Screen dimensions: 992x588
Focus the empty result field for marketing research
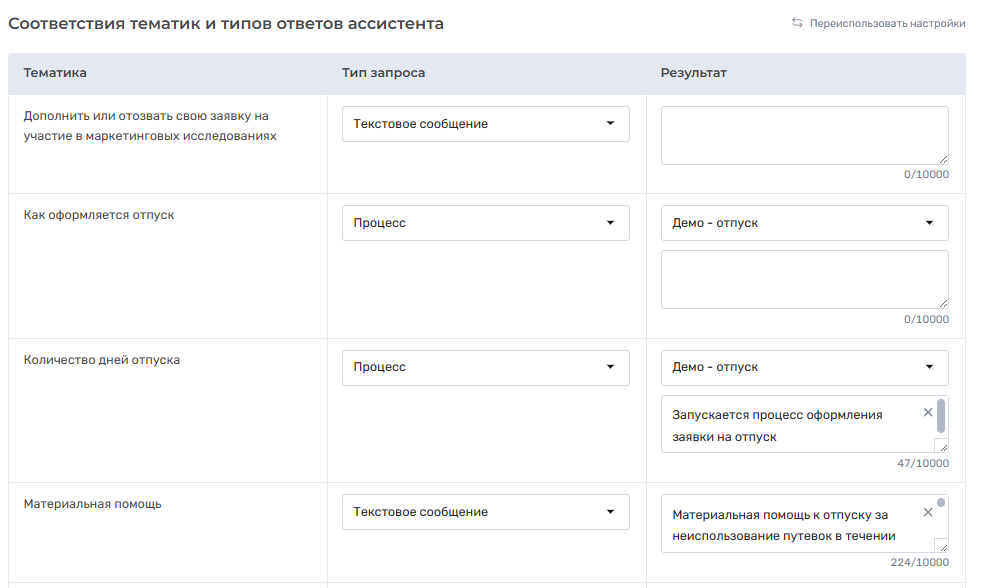point(805,135)
